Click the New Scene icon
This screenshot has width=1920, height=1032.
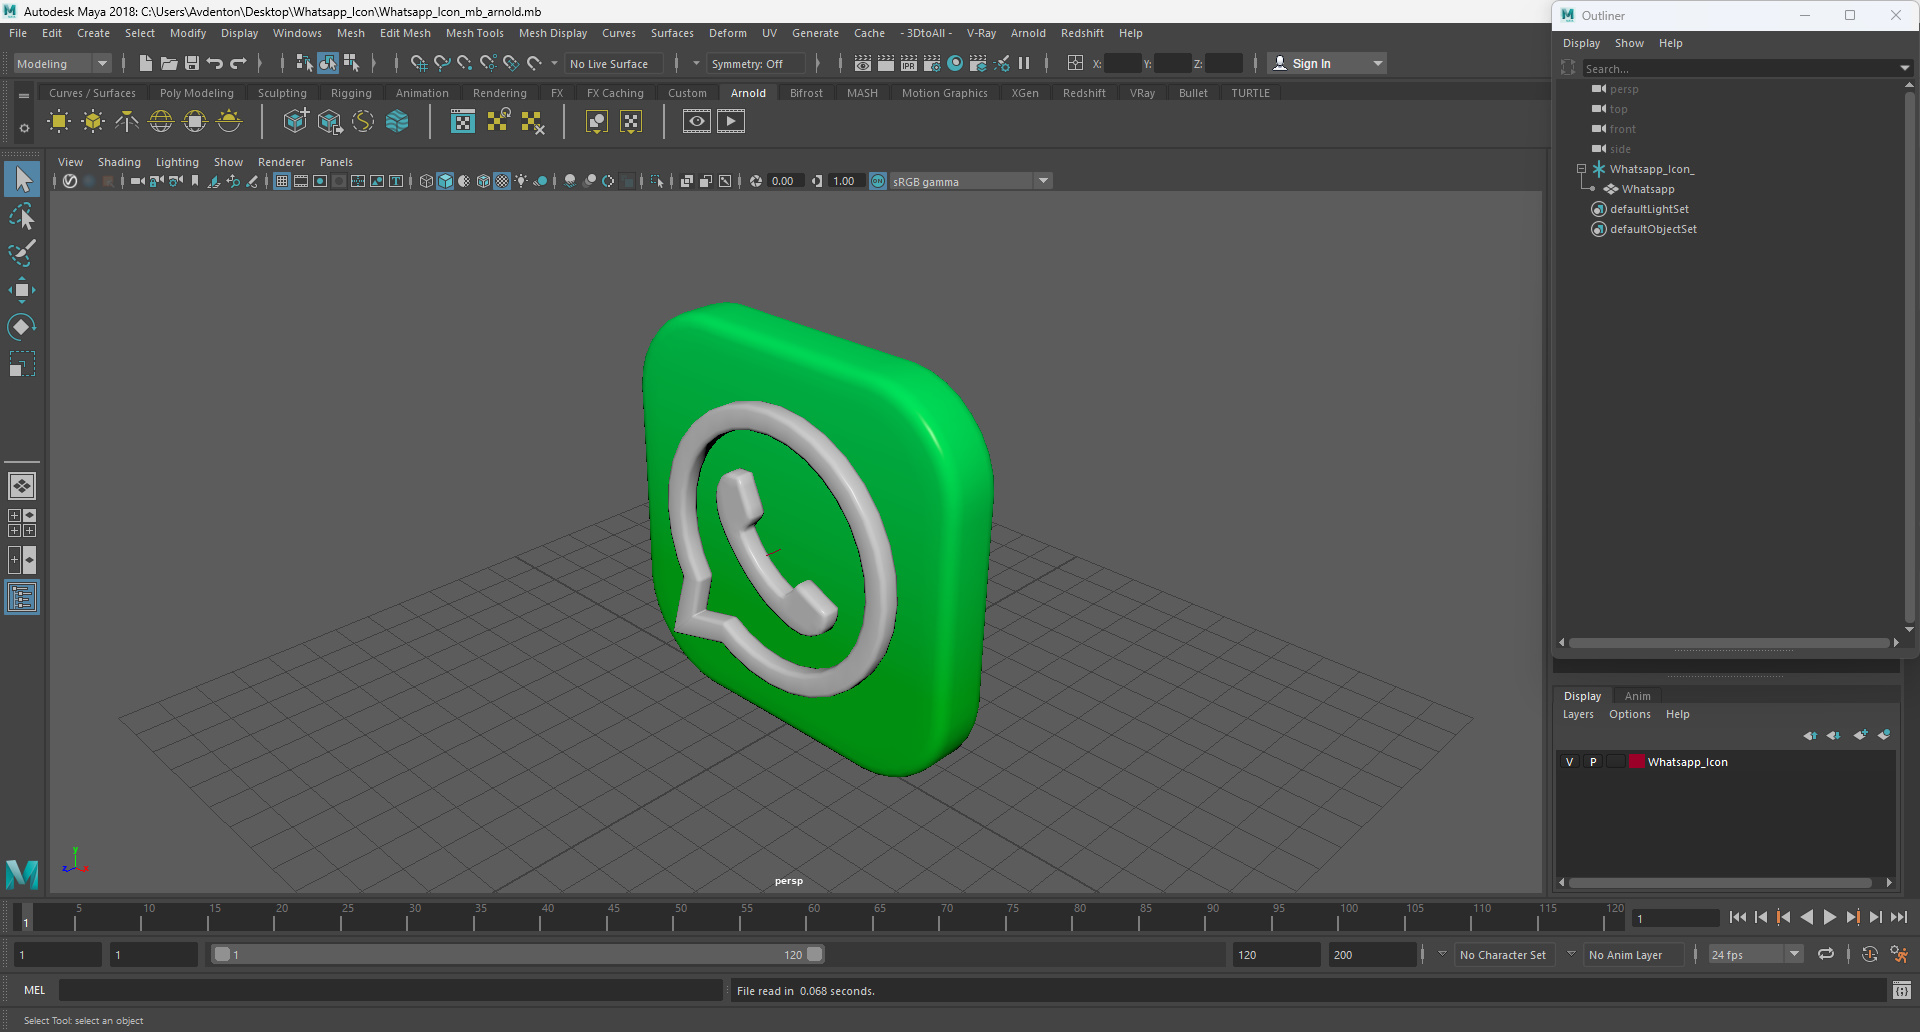(146, 63)
